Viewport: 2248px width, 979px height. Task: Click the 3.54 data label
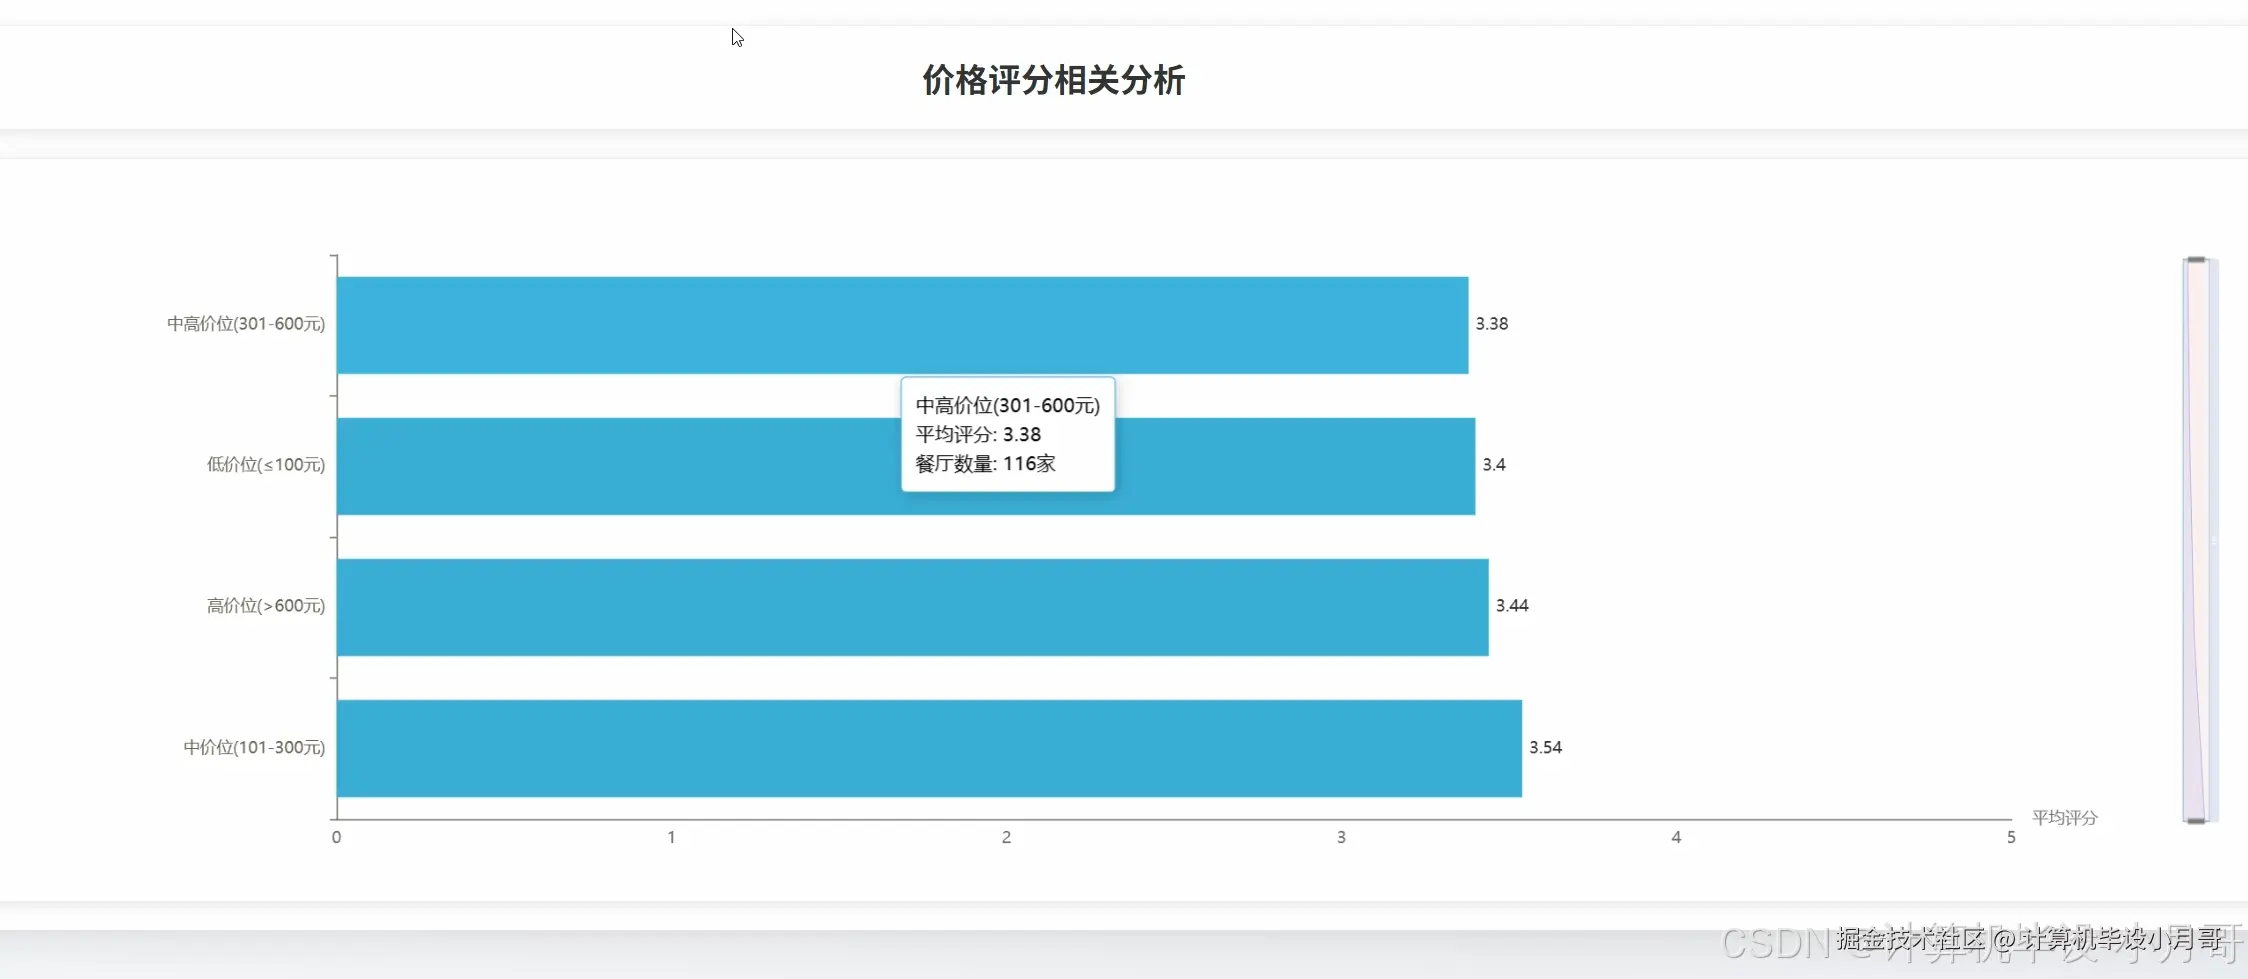click(x=1546, y=746)
